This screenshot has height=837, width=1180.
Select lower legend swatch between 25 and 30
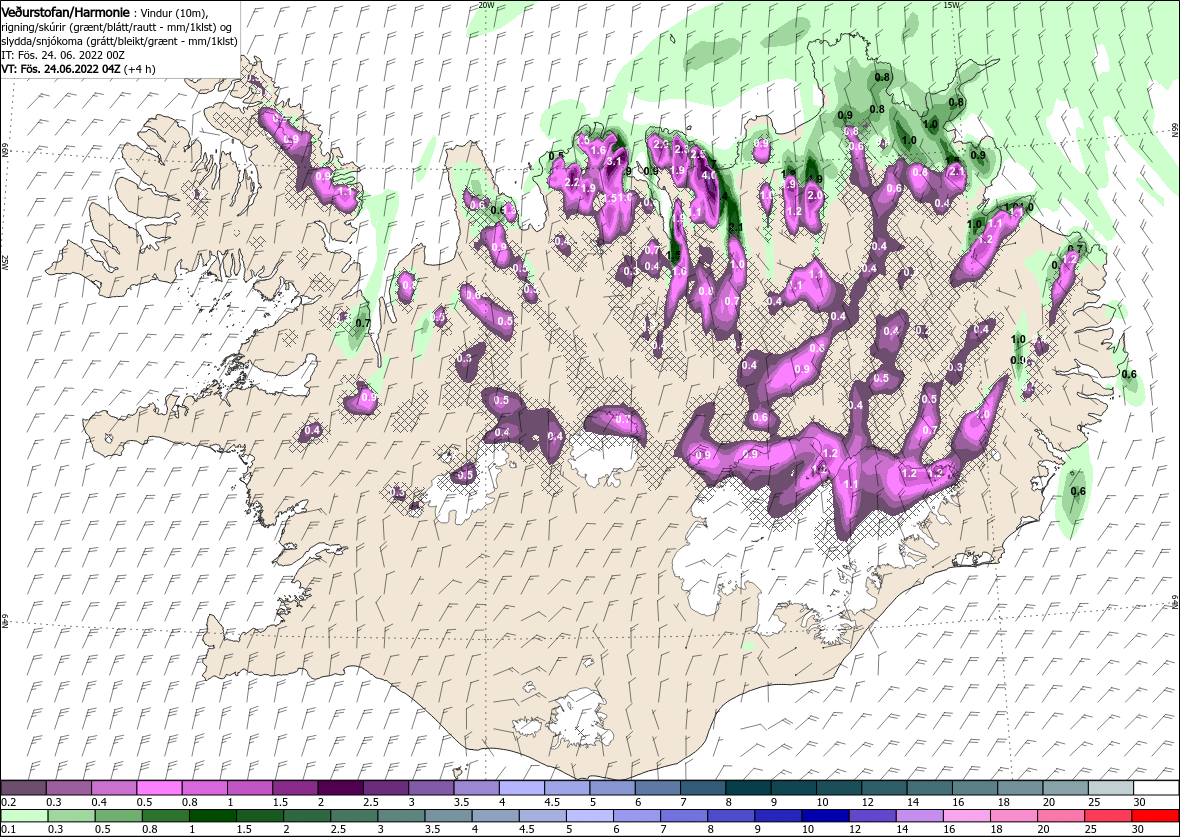point(1108,817)
